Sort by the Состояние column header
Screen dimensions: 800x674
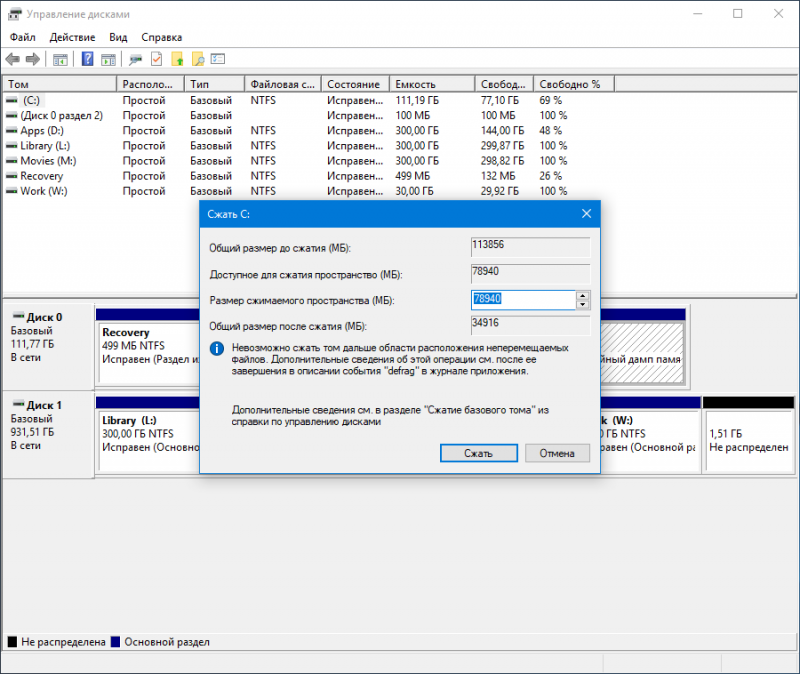pyautogui.click(x=356, y=84)
